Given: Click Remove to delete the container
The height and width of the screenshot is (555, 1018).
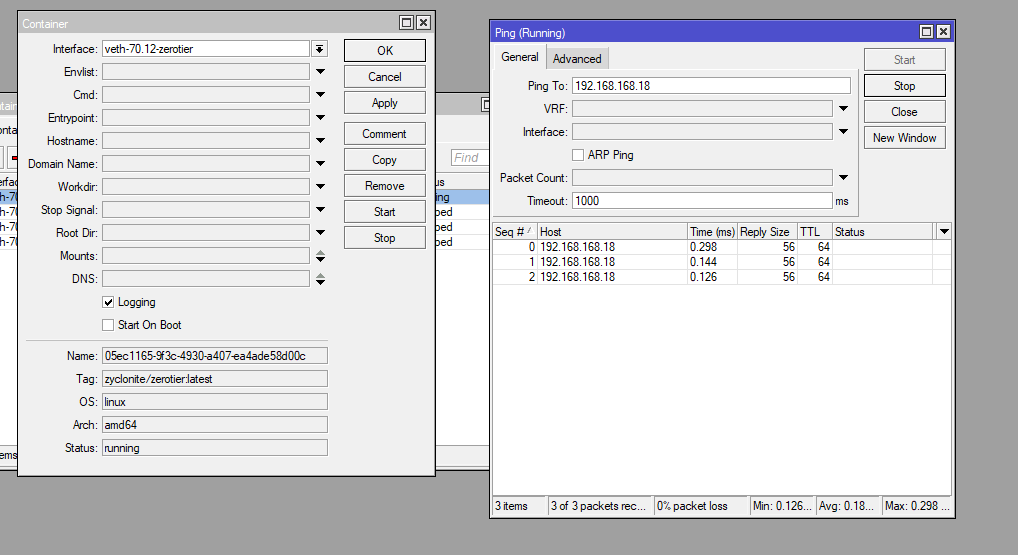Looking at the screenshot, I should click(384, 186).
